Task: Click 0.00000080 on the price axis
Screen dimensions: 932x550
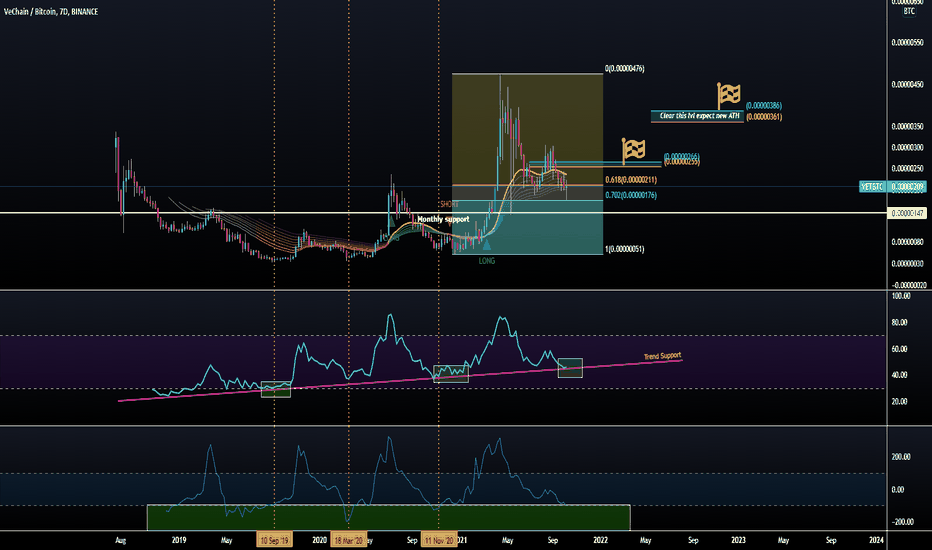Action: click(x=908, y=242)
